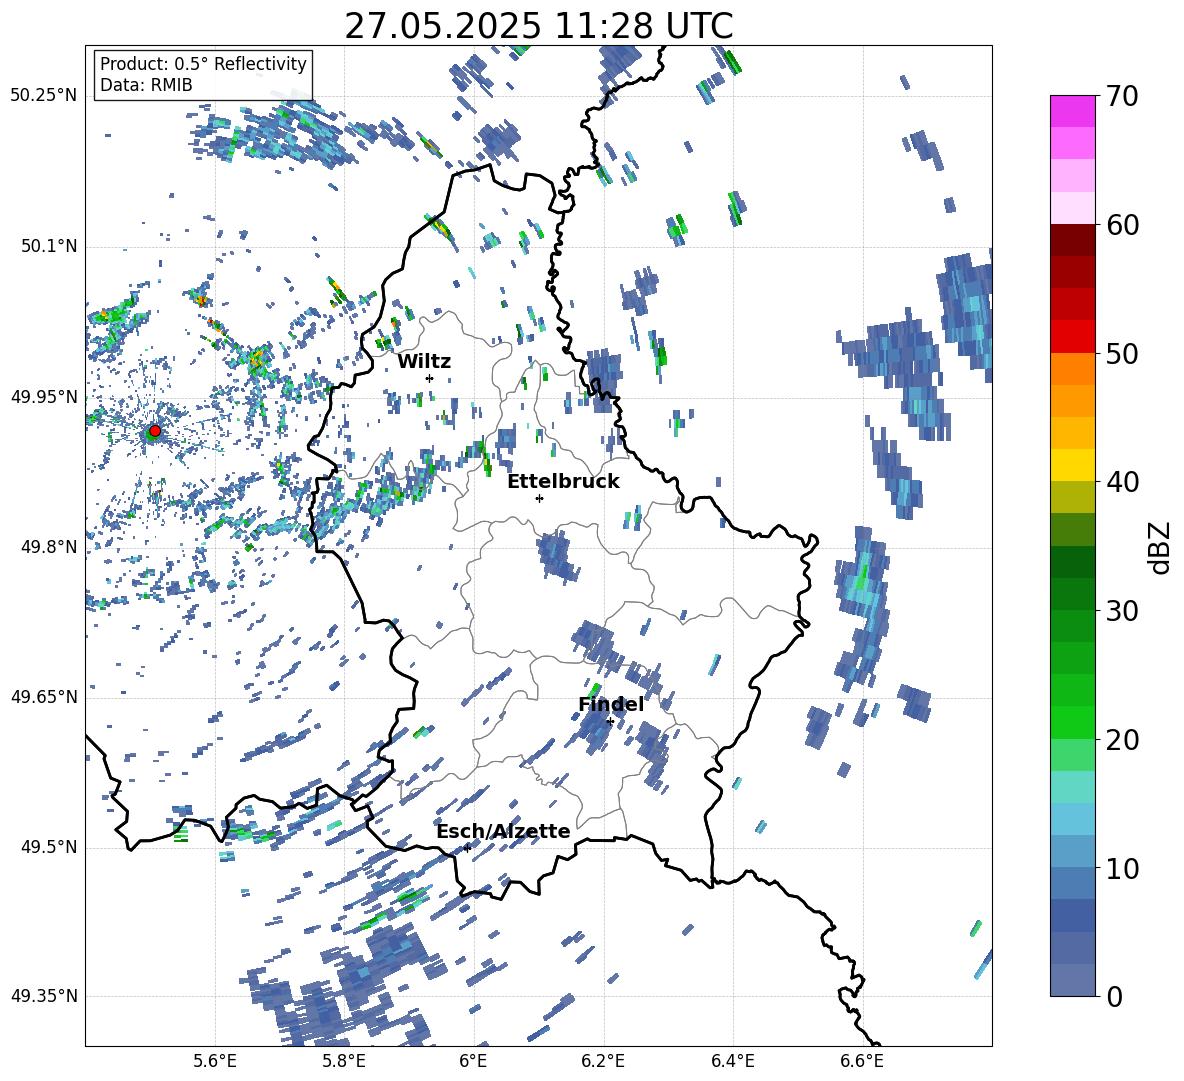Click the 6.6°E longitude label
Image resolution: width=1184 pixels, height=1081 pixels.
tap(862, 1061)
